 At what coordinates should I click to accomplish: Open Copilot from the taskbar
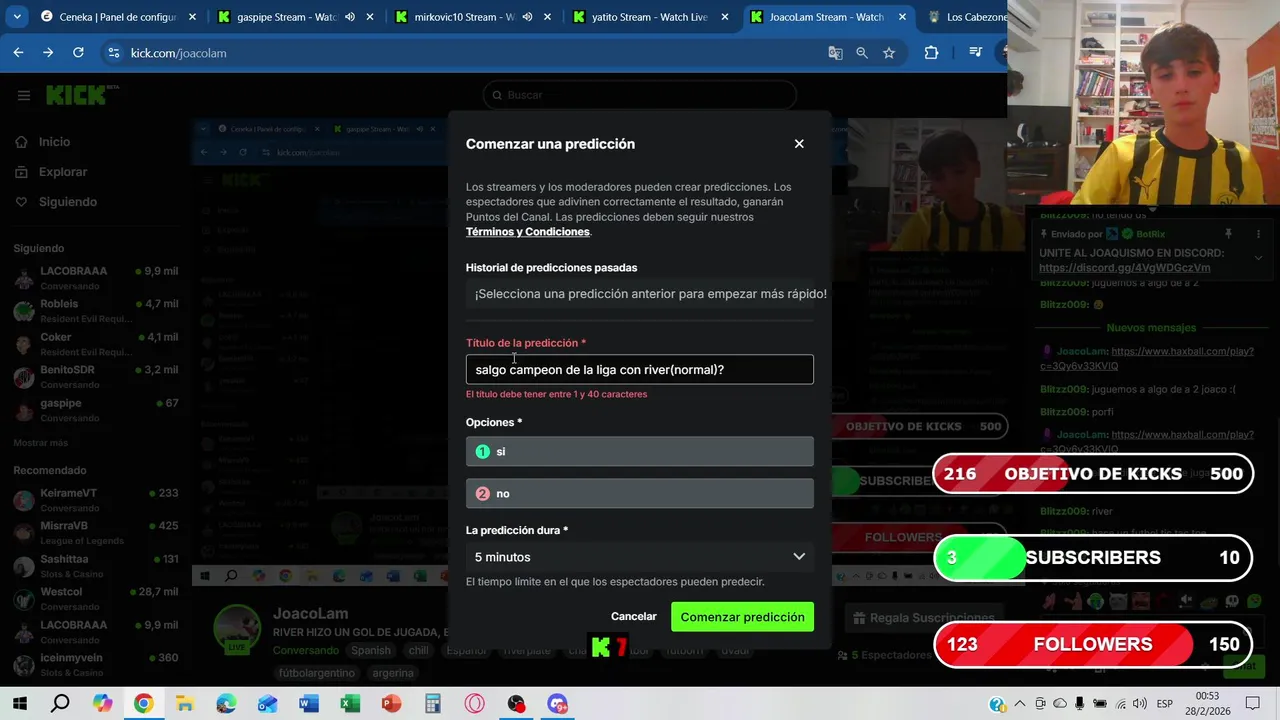coord(102,704)
